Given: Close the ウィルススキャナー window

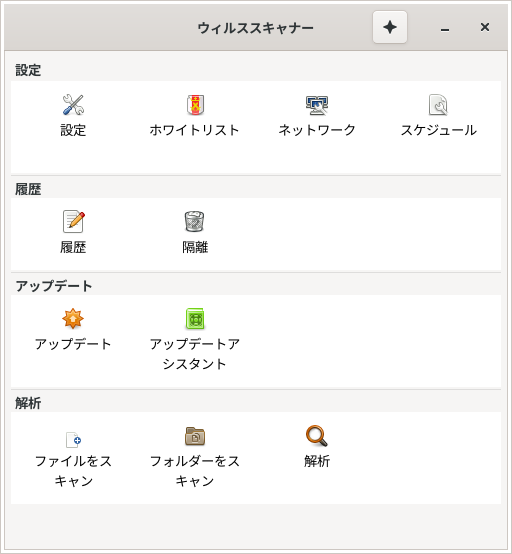Looking at the screenshot, I should (485, 27).
